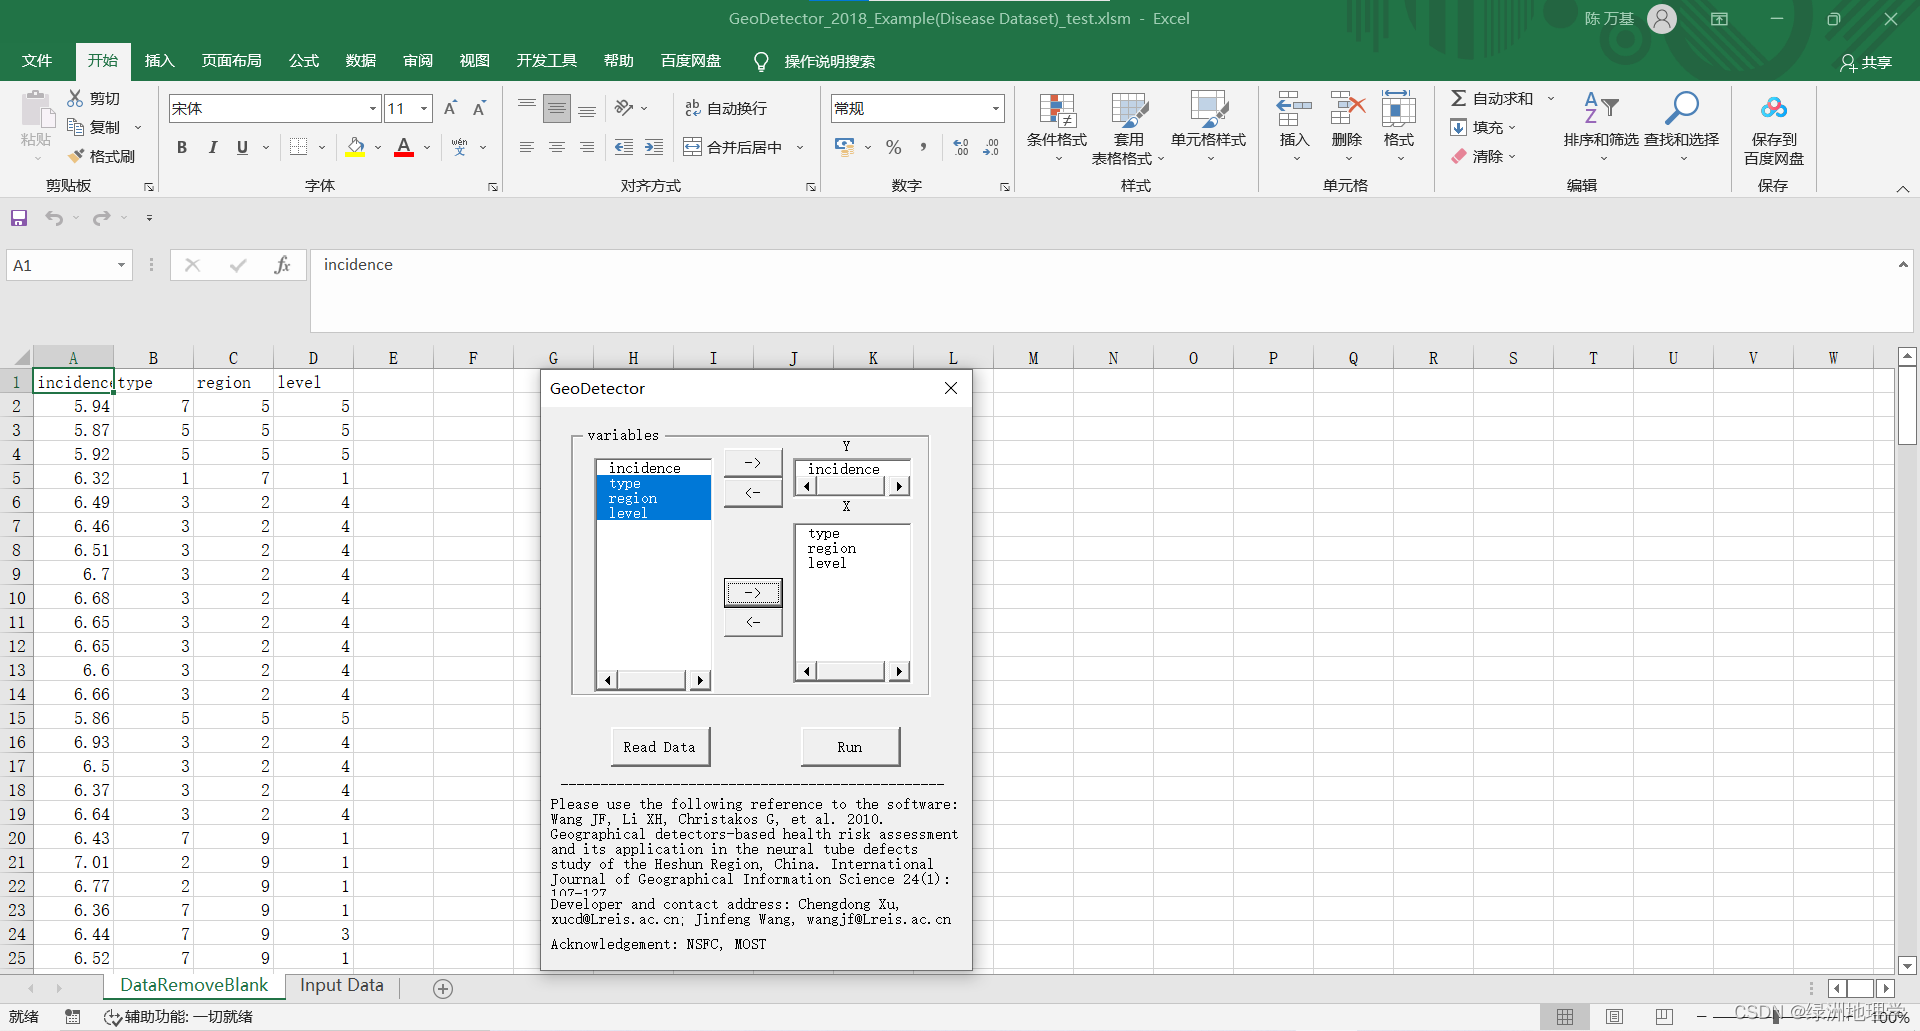
Task: Decrease indent icon
Action: point(624,147)
